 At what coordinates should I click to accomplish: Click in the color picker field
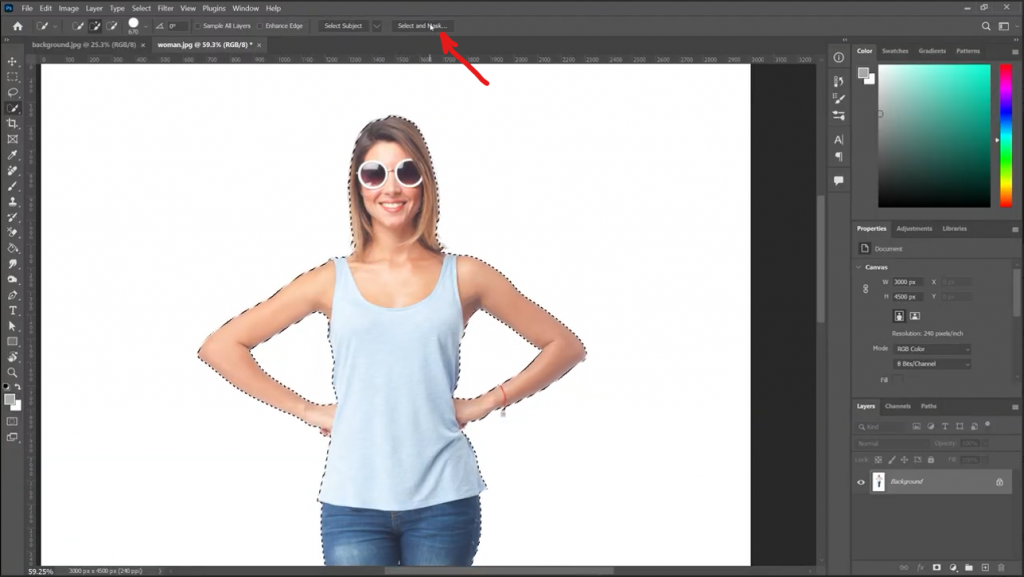[934, 136]
